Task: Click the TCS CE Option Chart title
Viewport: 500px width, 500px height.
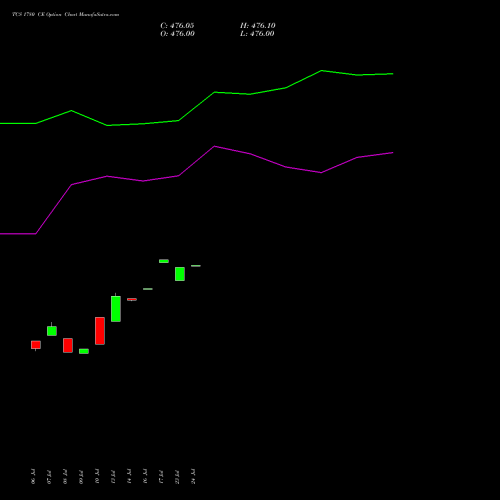Action: pos(65,15)
